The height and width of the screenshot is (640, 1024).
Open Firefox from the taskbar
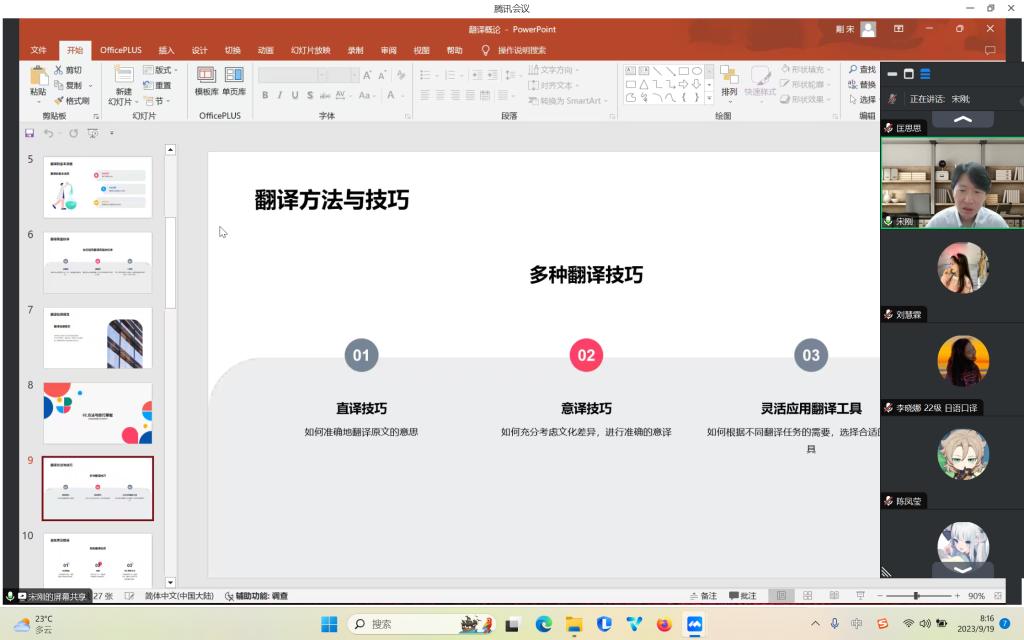pos(664,624)
